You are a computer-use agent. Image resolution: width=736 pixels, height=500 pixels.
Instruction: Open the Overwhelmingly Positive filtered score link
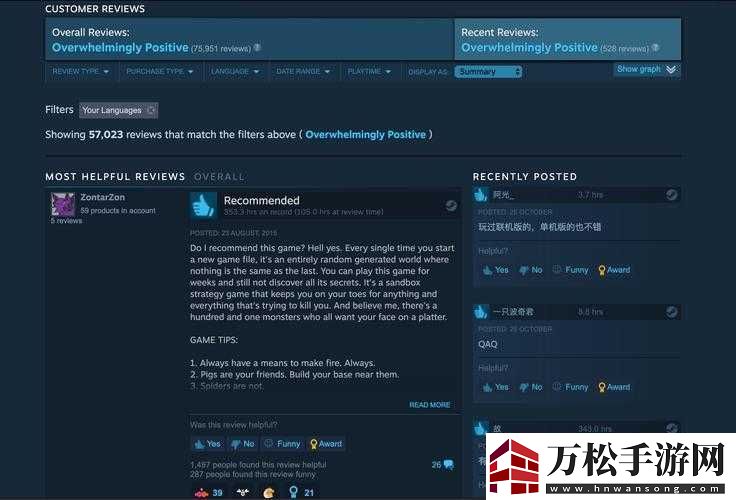[x=365, y=135]
